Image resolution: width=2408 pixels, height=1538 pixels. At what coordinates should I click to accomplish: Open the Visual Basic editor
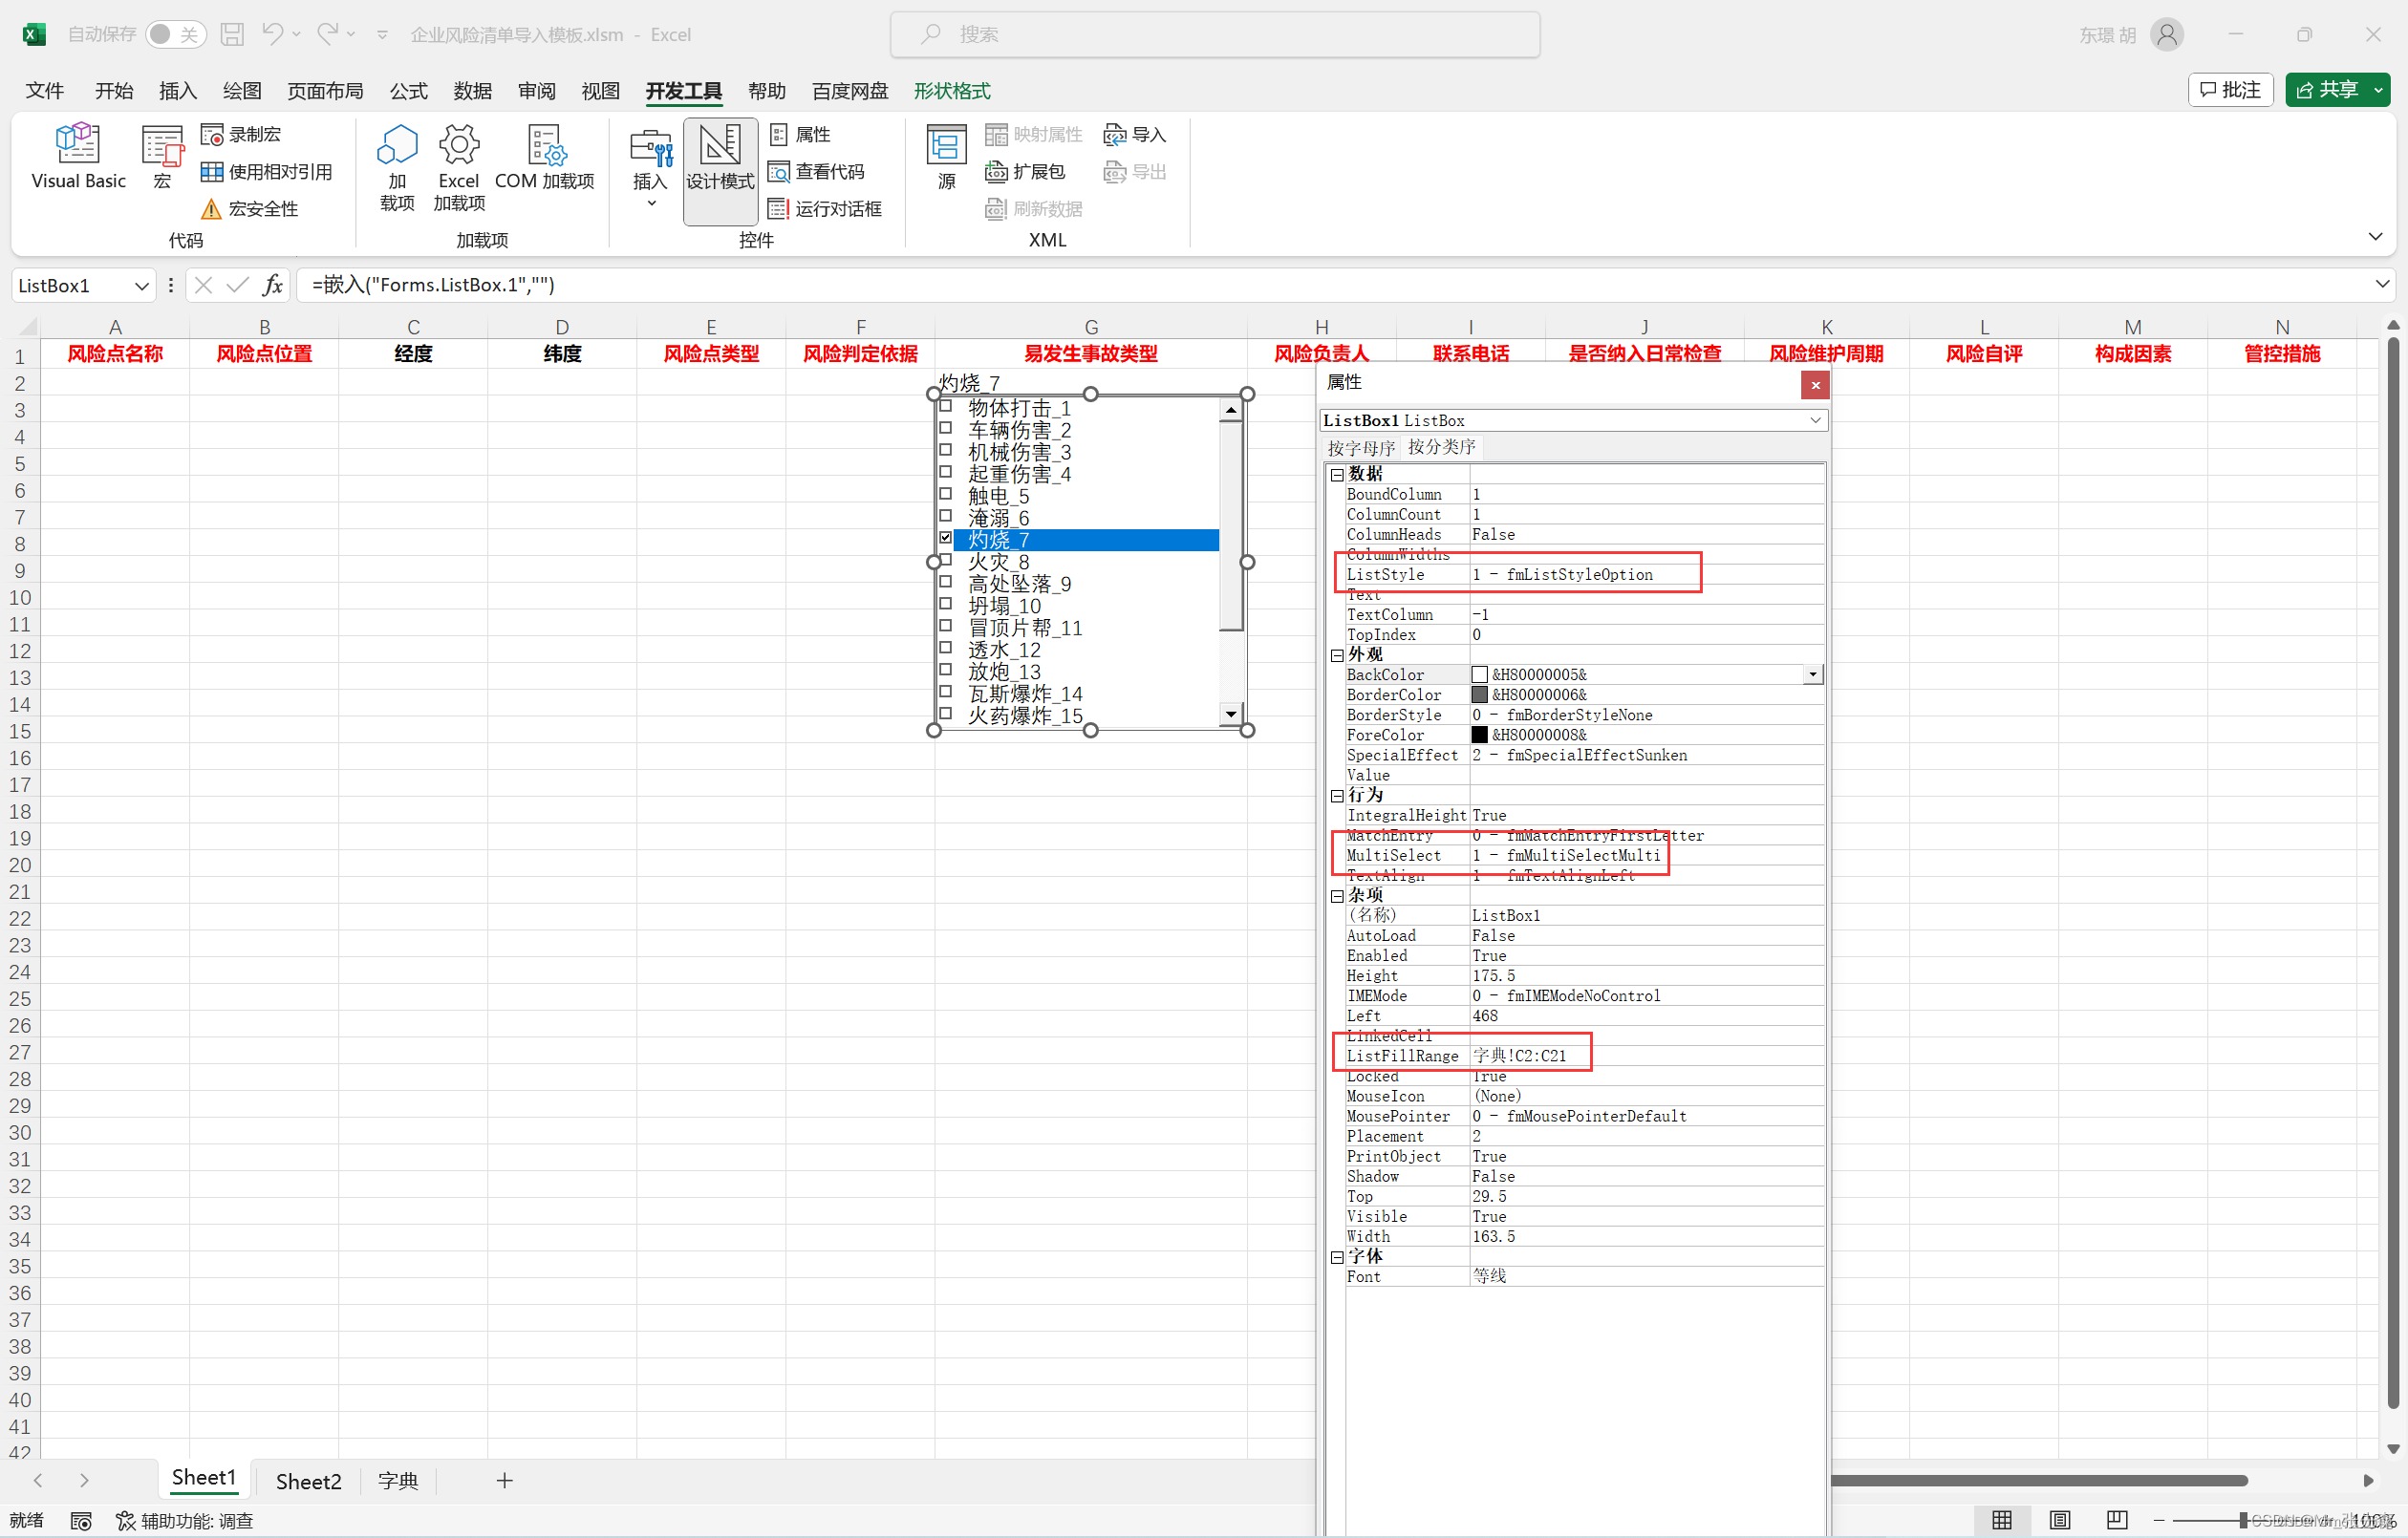pyautogui.click(x=78, y=155)
